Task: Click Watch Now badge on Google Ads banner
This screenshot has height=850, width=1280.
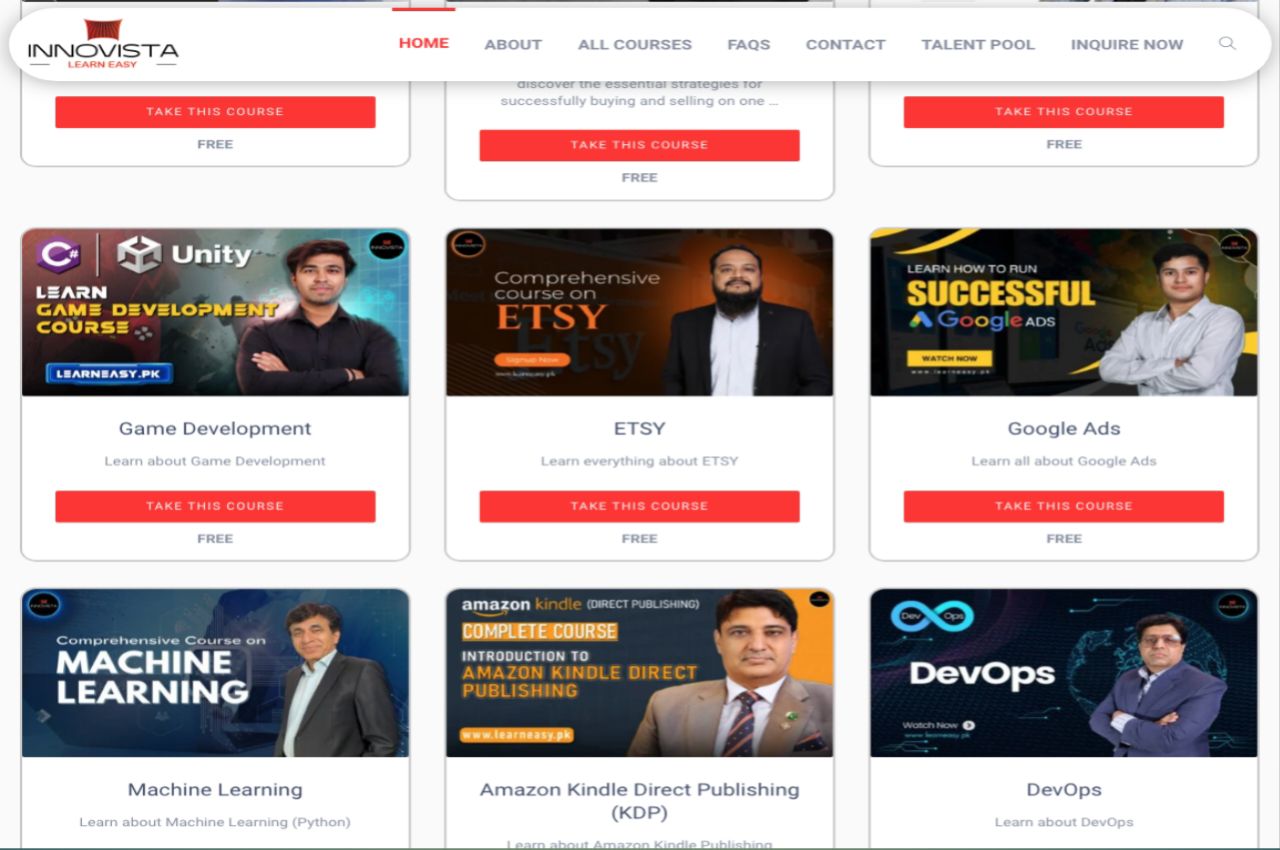Action: tap(949, 358)
